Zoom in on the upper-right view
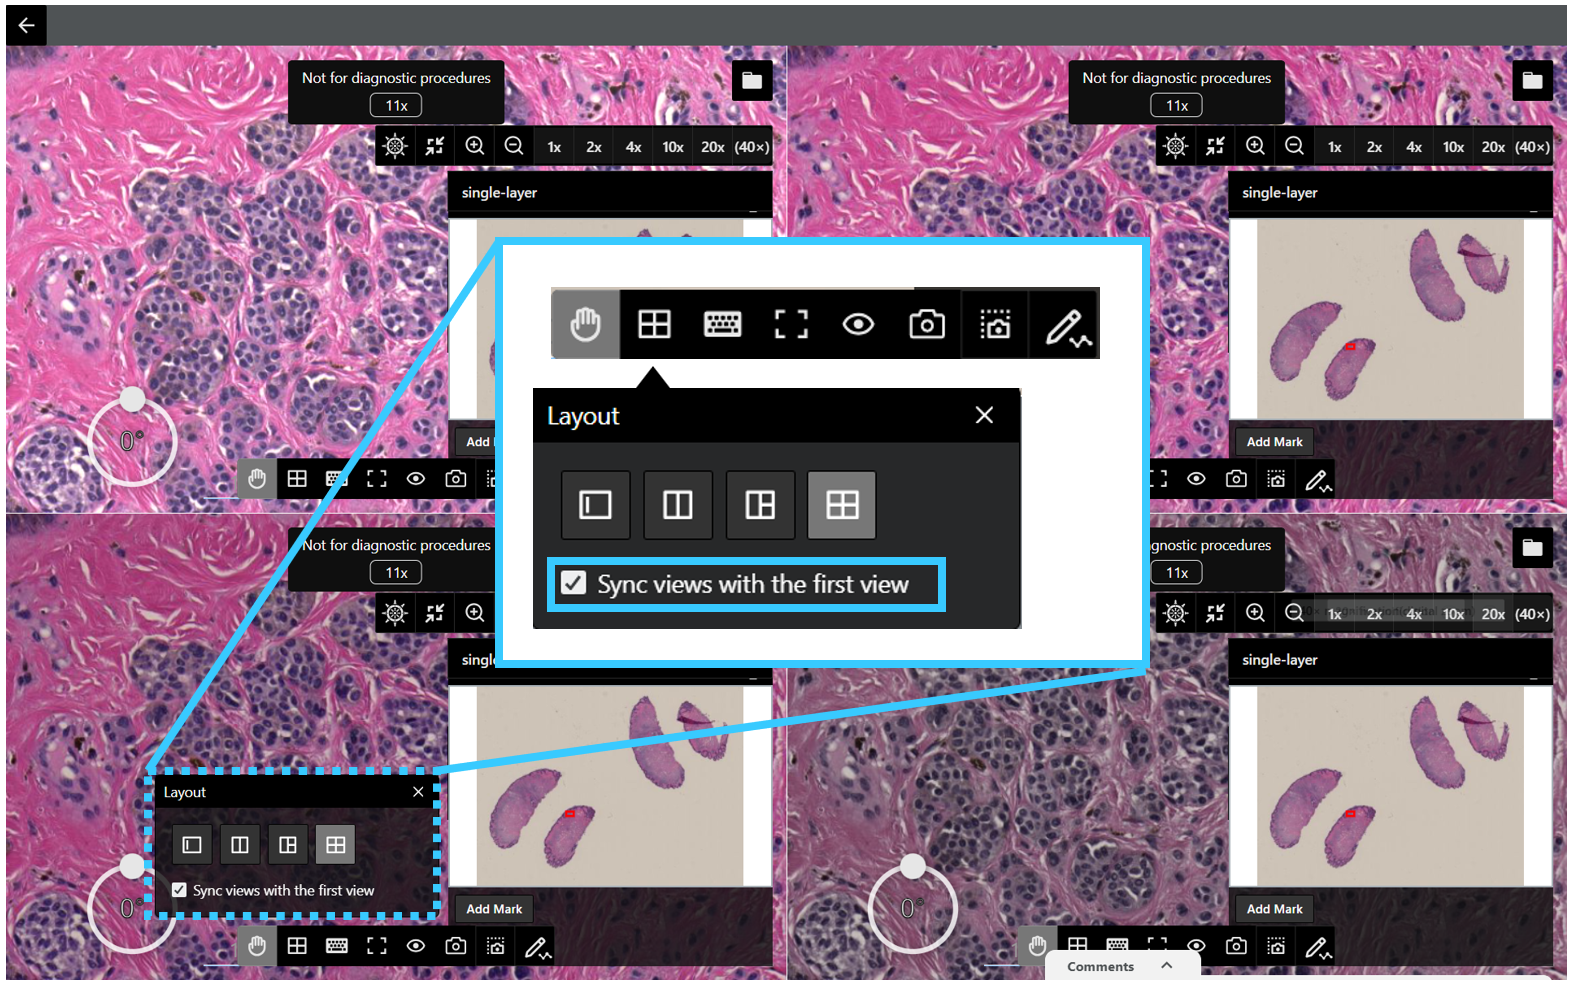The image size is (1571, 981). 1255,146
